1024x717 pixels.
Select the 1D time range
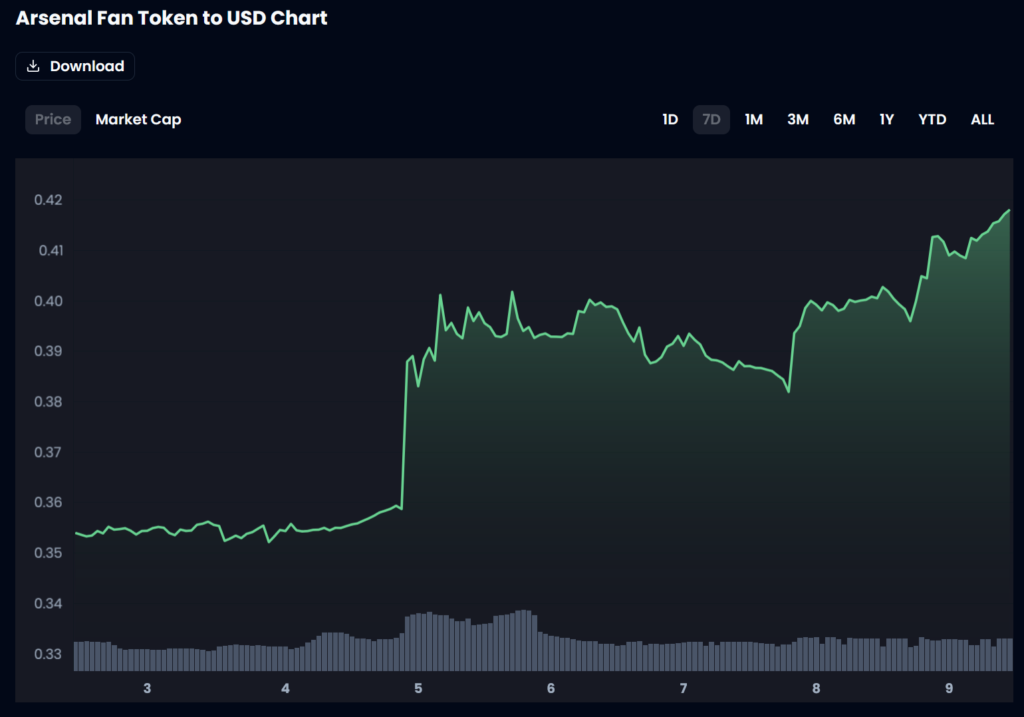pyautogui.click(x=670, y=119)
